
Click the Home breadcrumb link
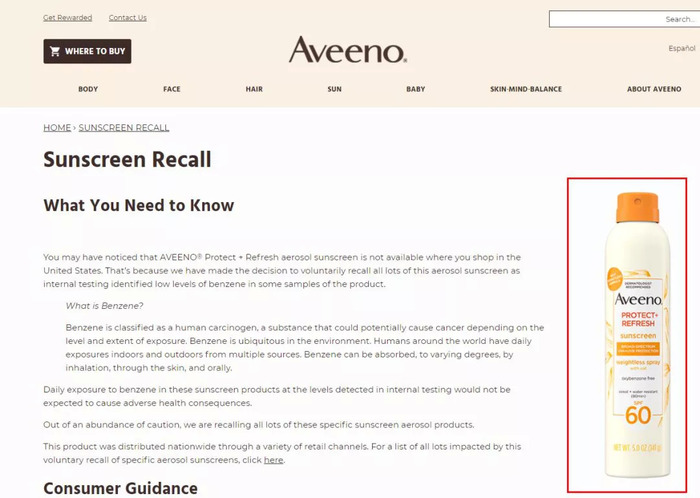[57, 128]
